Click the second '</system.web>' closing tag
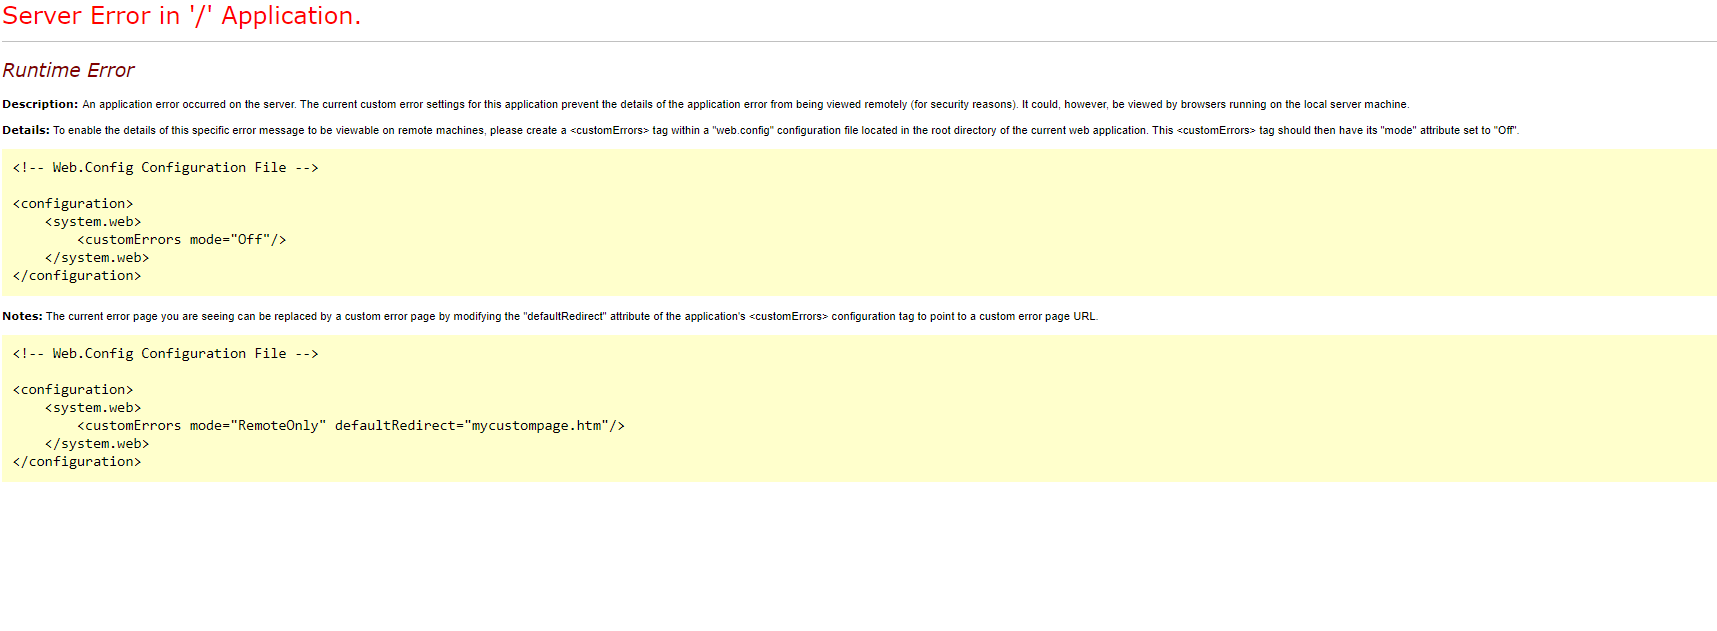The height and width of the screenshot is (631, 1717). (97, 444)
